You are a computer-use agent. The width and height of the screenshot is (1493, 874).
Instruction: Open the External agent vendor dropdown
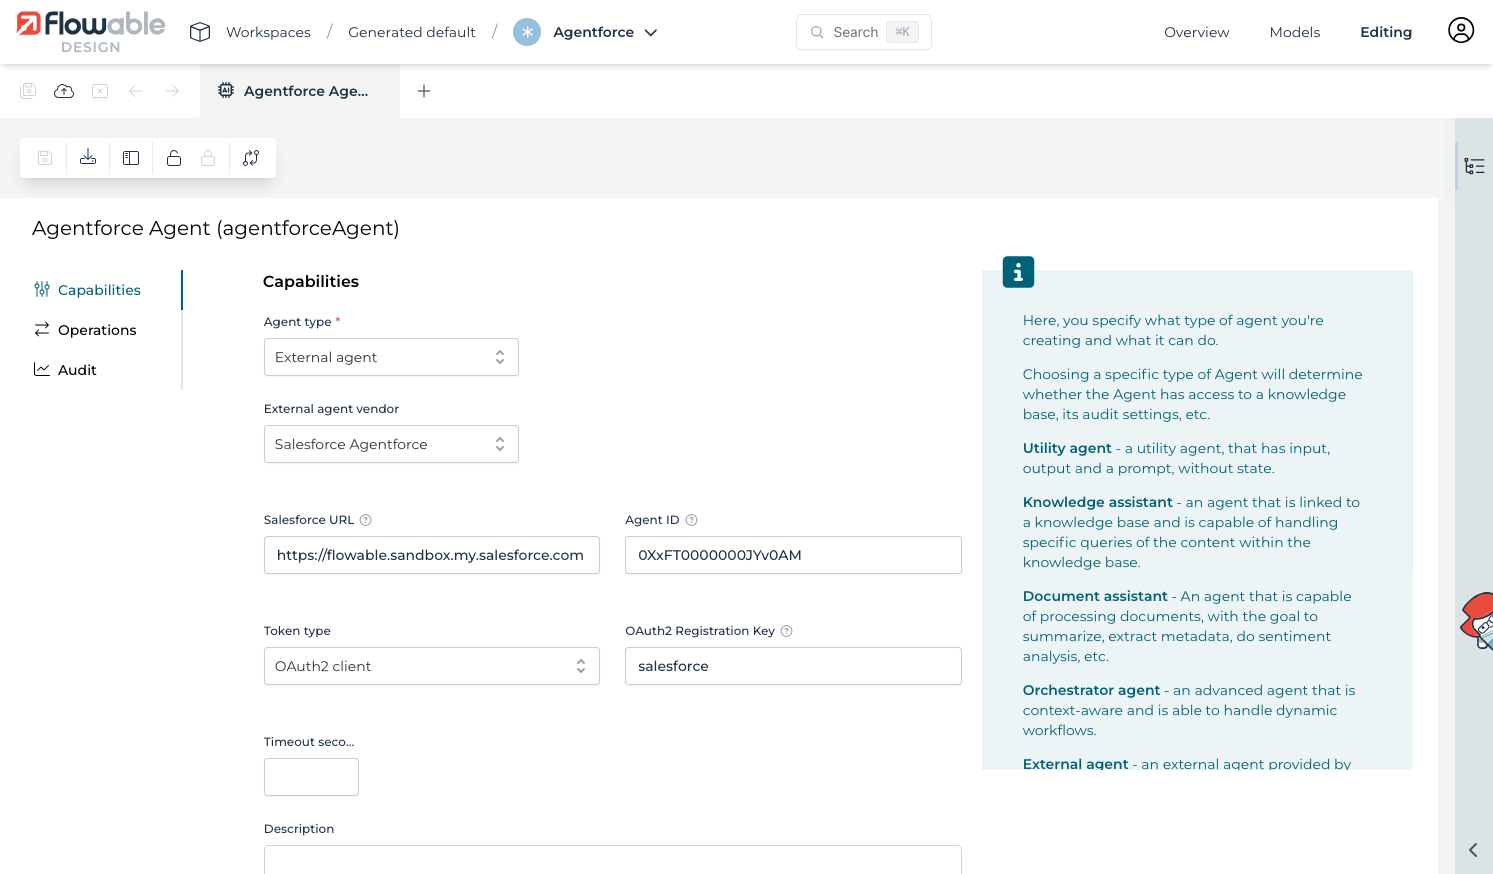pyautogui.click(x=391, y=444)
